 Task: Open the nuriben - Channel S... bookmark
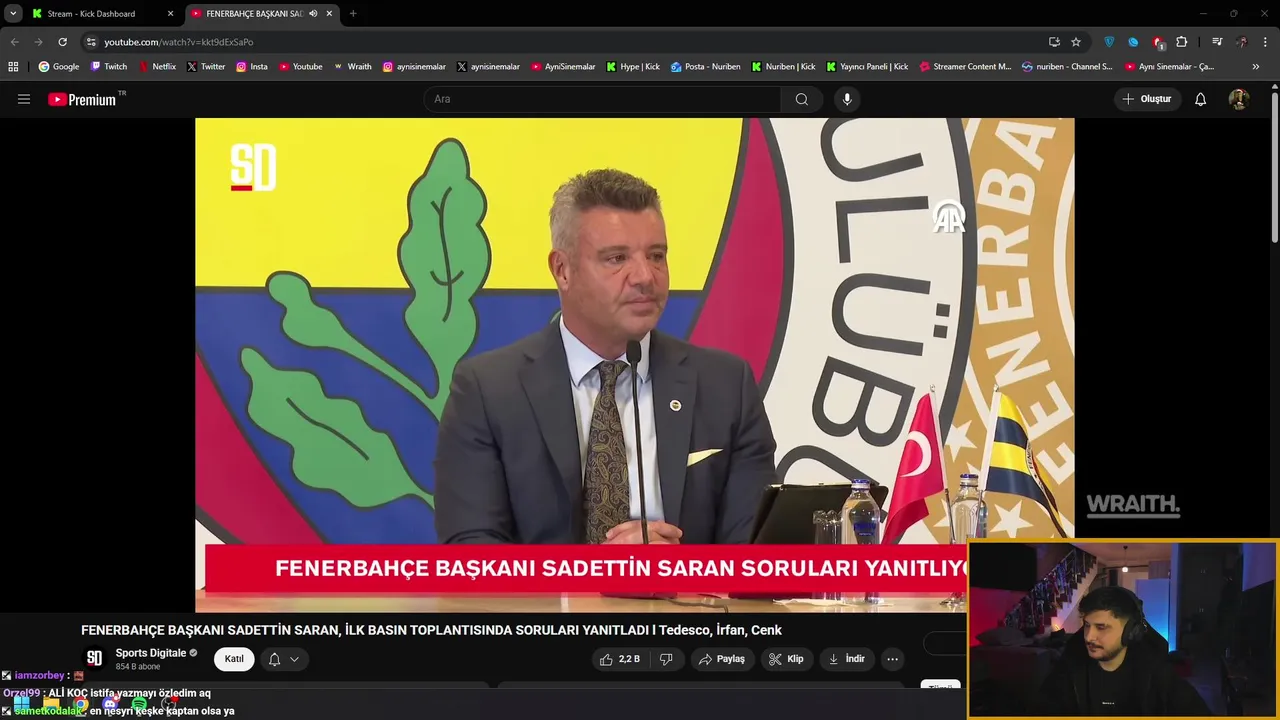point(1067,67)
